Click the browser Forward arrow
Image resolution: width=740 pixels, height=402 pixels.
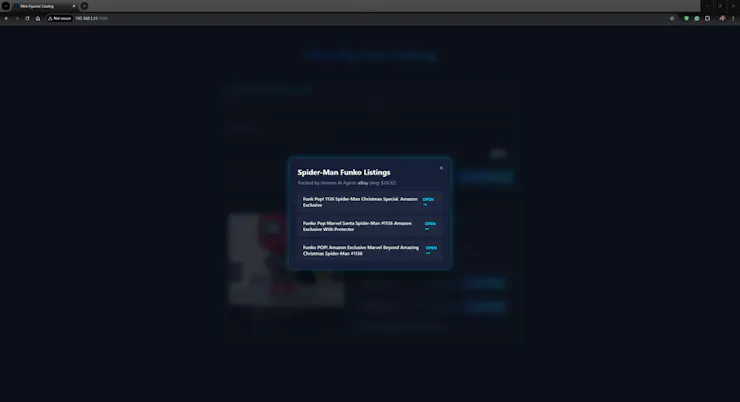[17, 18]
